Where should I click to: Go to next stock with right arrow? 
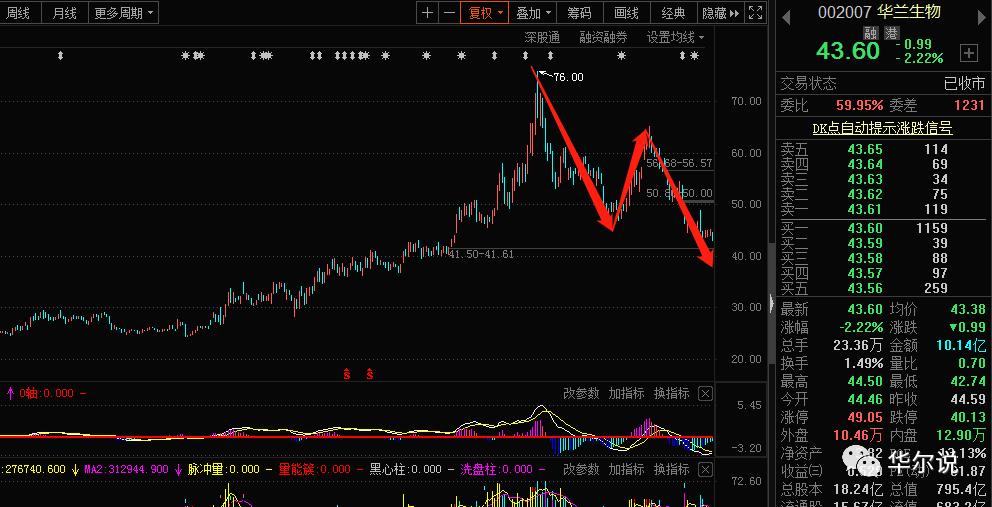[x=979, y=15]
